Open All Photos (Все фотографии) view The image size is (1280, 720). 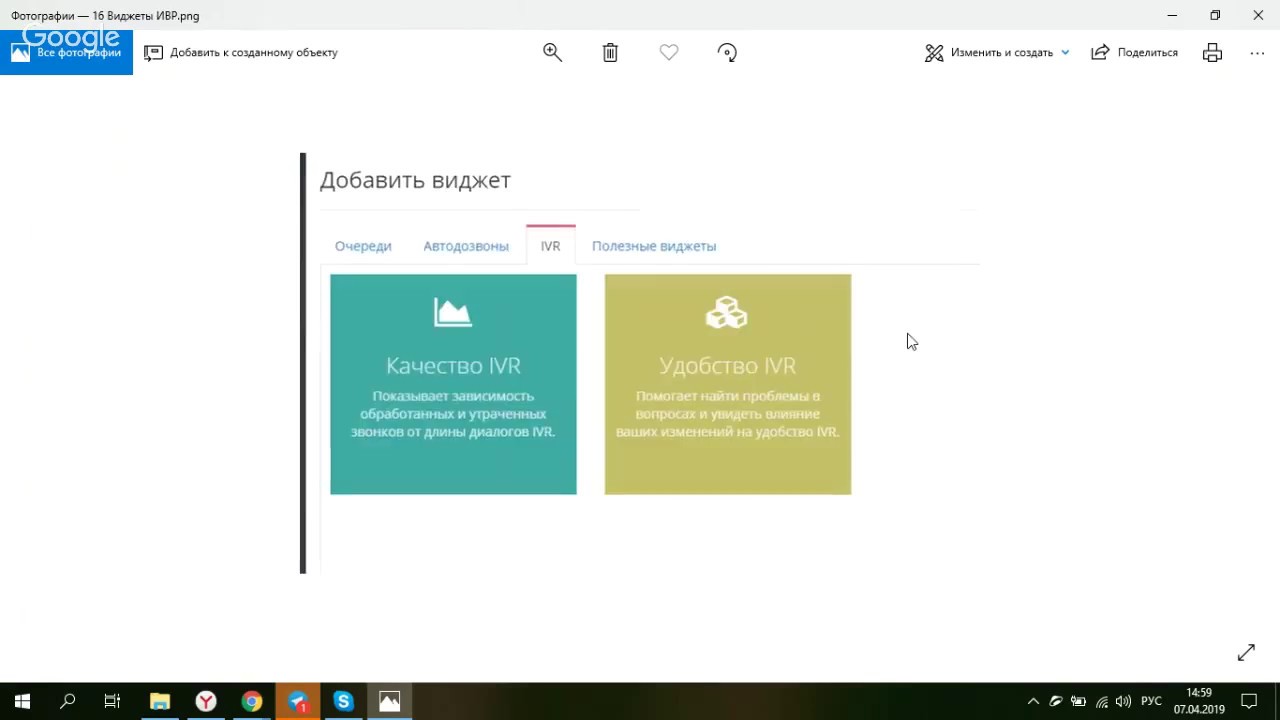[66, 52]
